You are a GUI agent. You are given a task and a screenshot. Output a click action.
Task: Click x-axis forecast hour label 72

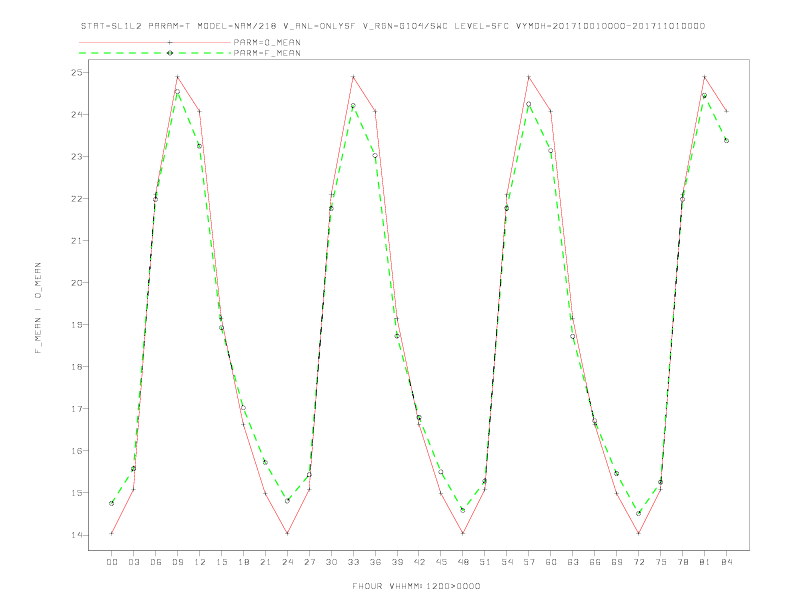point(639,562)
